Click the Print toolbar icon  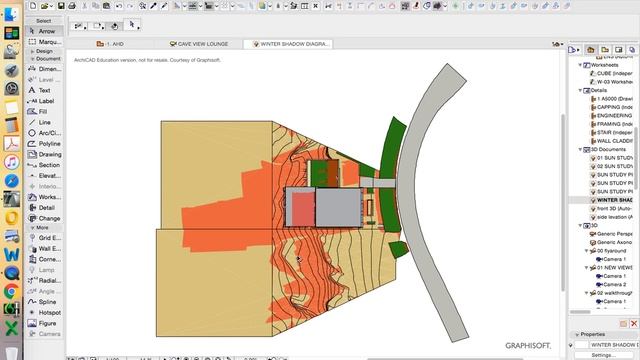pos(72,6)
